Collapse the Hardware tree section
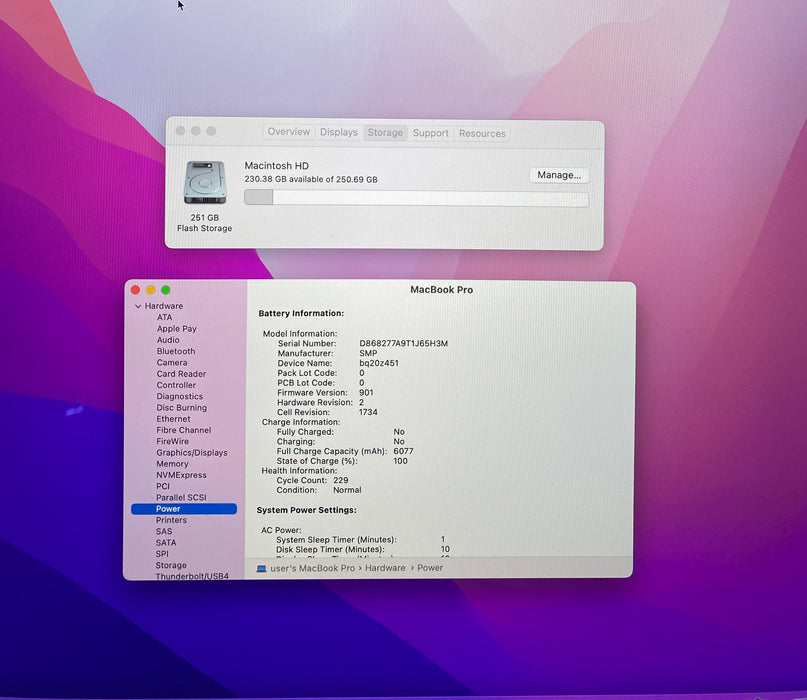This screenshot has width=807, height=700. (x=138, y=306)
